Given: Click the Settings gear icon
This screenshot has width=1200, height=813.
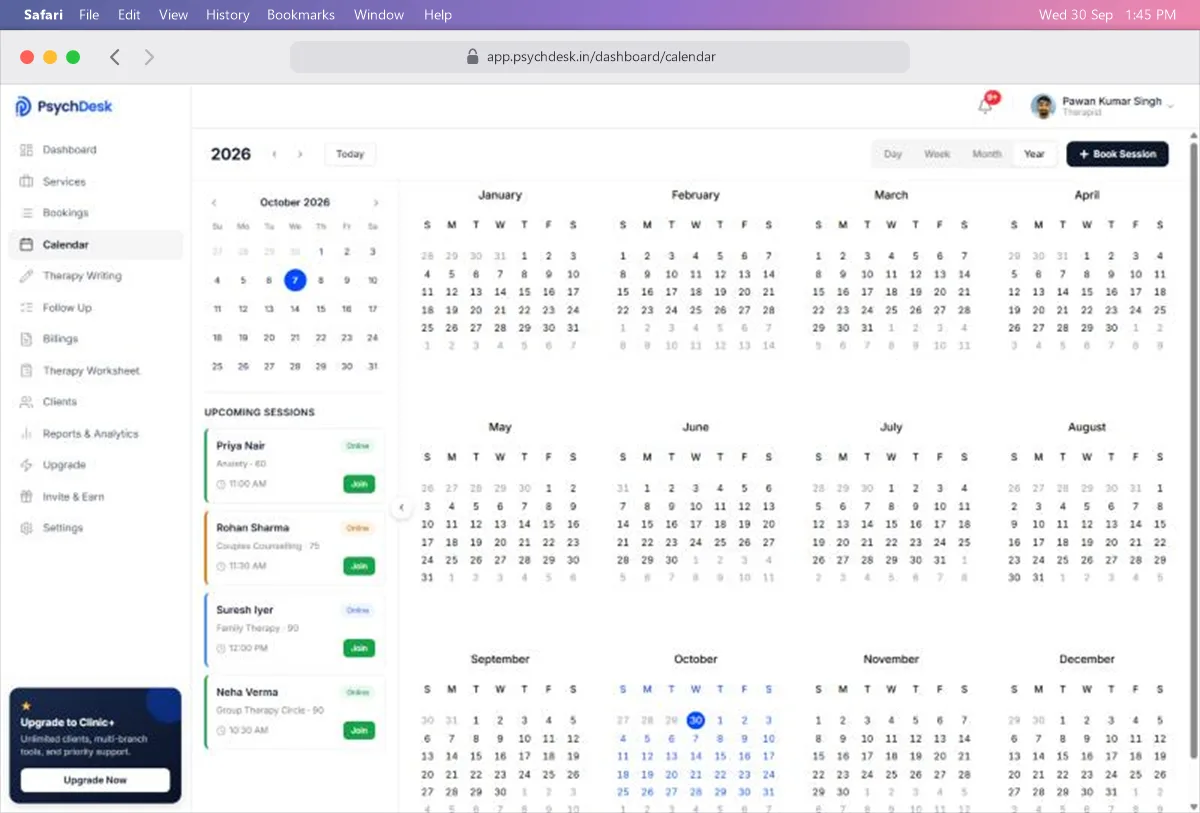Looking at the screenshot, I should [x=26, y=528].
